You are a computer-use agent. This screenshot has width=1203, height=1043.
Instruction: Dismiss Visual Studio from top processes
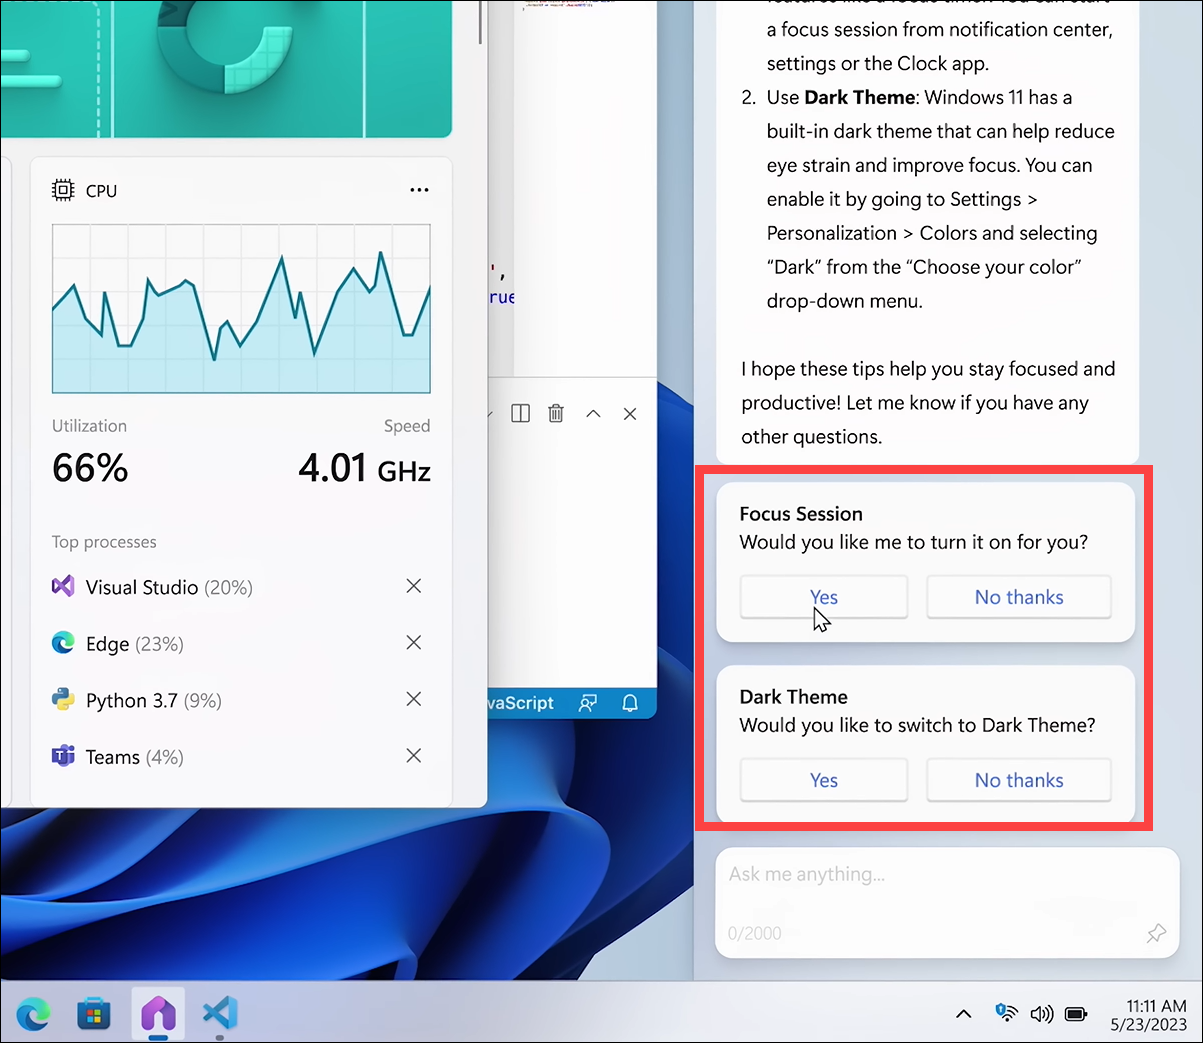click(x=413, y=586)
